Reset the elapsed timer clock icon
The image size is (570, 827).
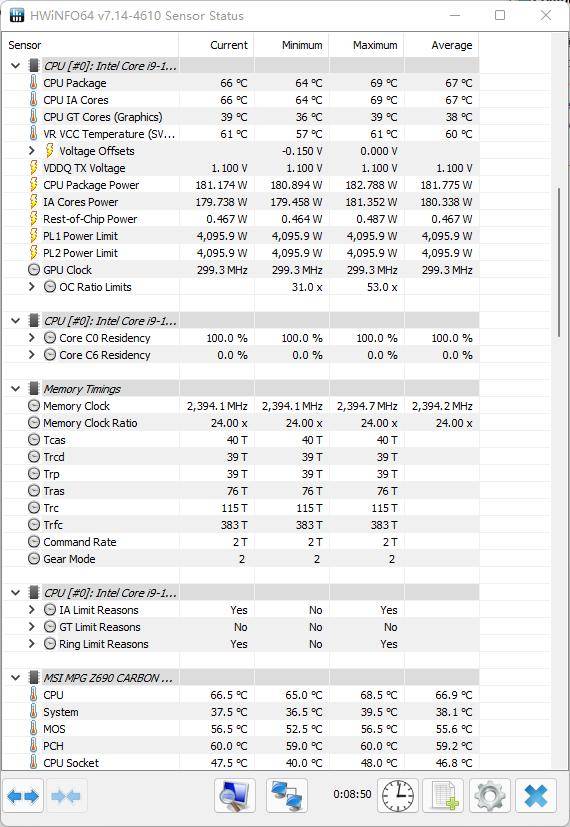[398, 795]
